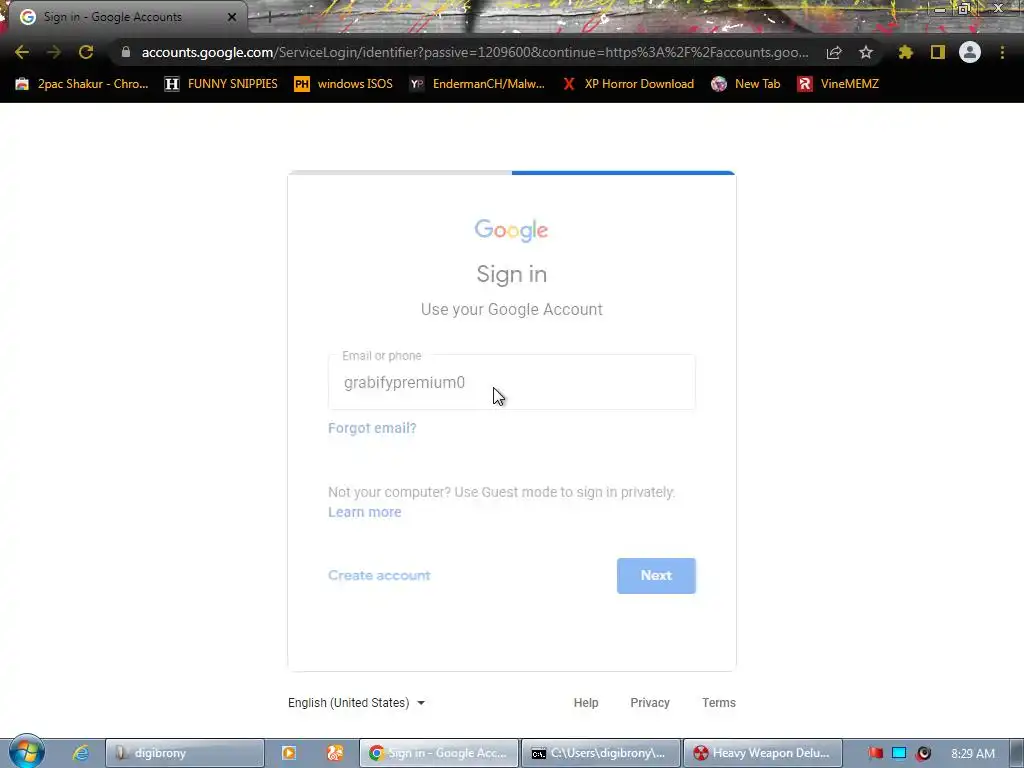Close the Sign in - Google Accounts tab
1024x768 pixels.
(x=232, y=17)
